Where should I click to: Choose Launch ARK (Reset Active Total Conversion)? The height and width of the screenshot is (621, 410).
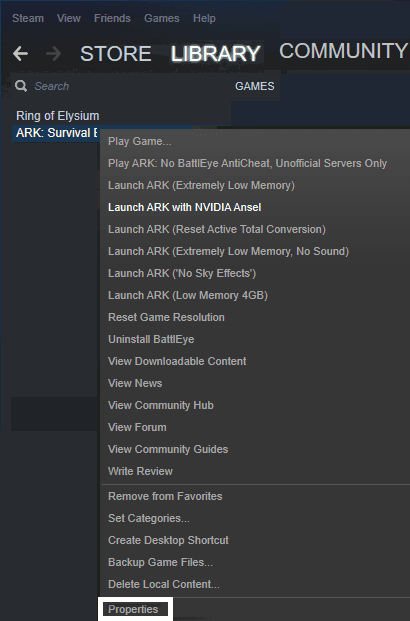point(217,229)
